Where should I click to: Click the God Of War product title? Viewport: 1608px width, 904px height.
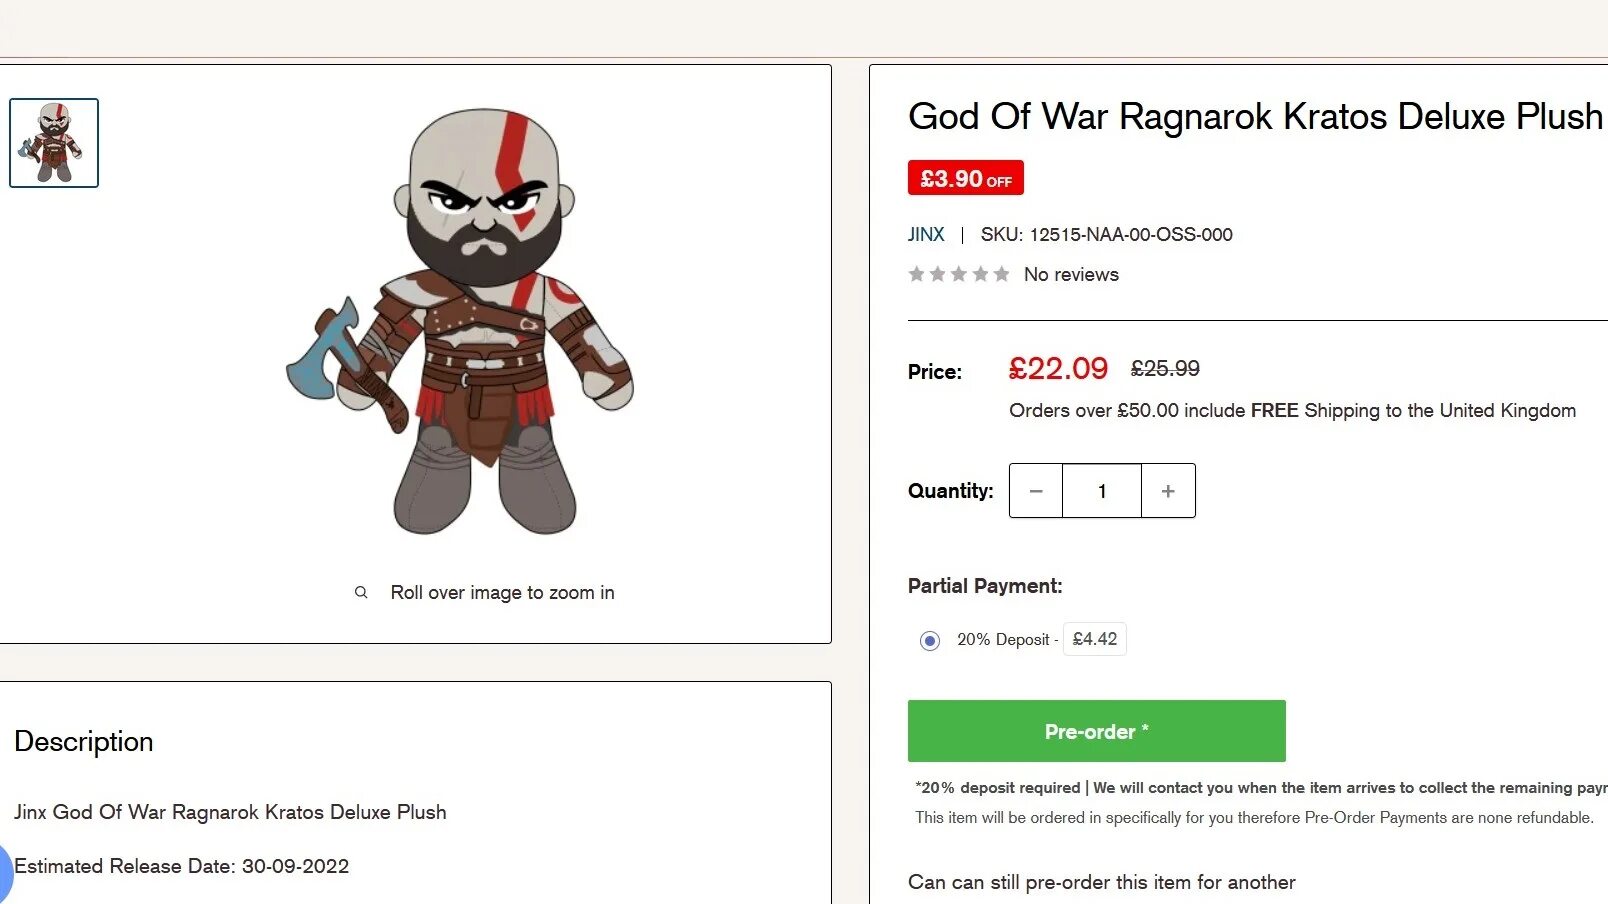(1254, 116)
